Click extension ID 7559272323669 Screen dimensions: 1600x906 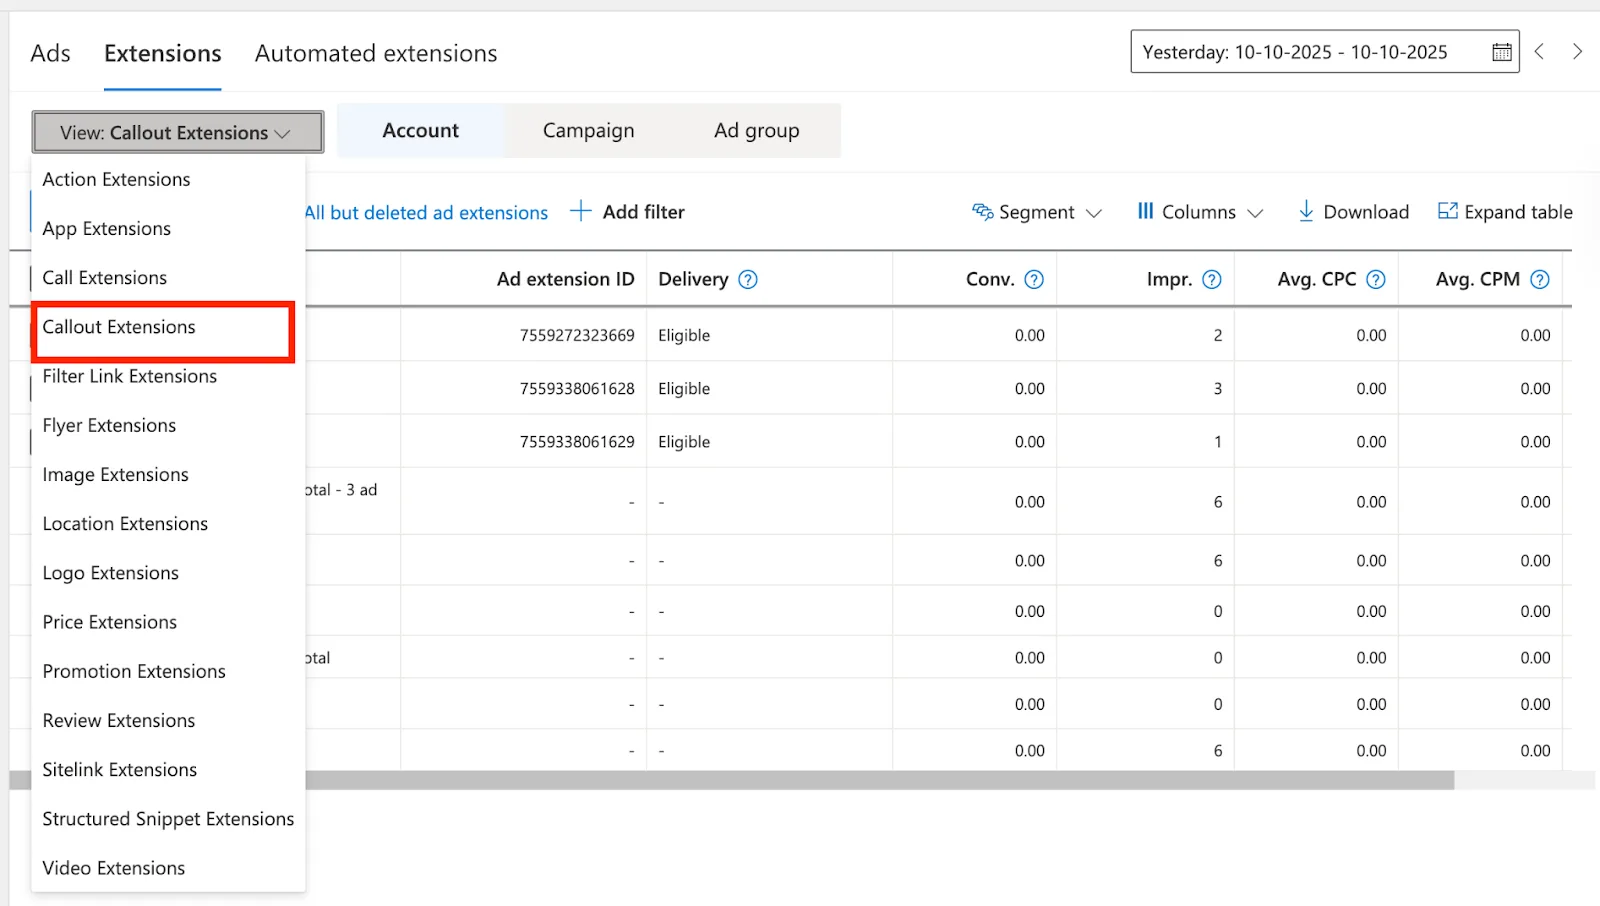click(x=577, y=335)
